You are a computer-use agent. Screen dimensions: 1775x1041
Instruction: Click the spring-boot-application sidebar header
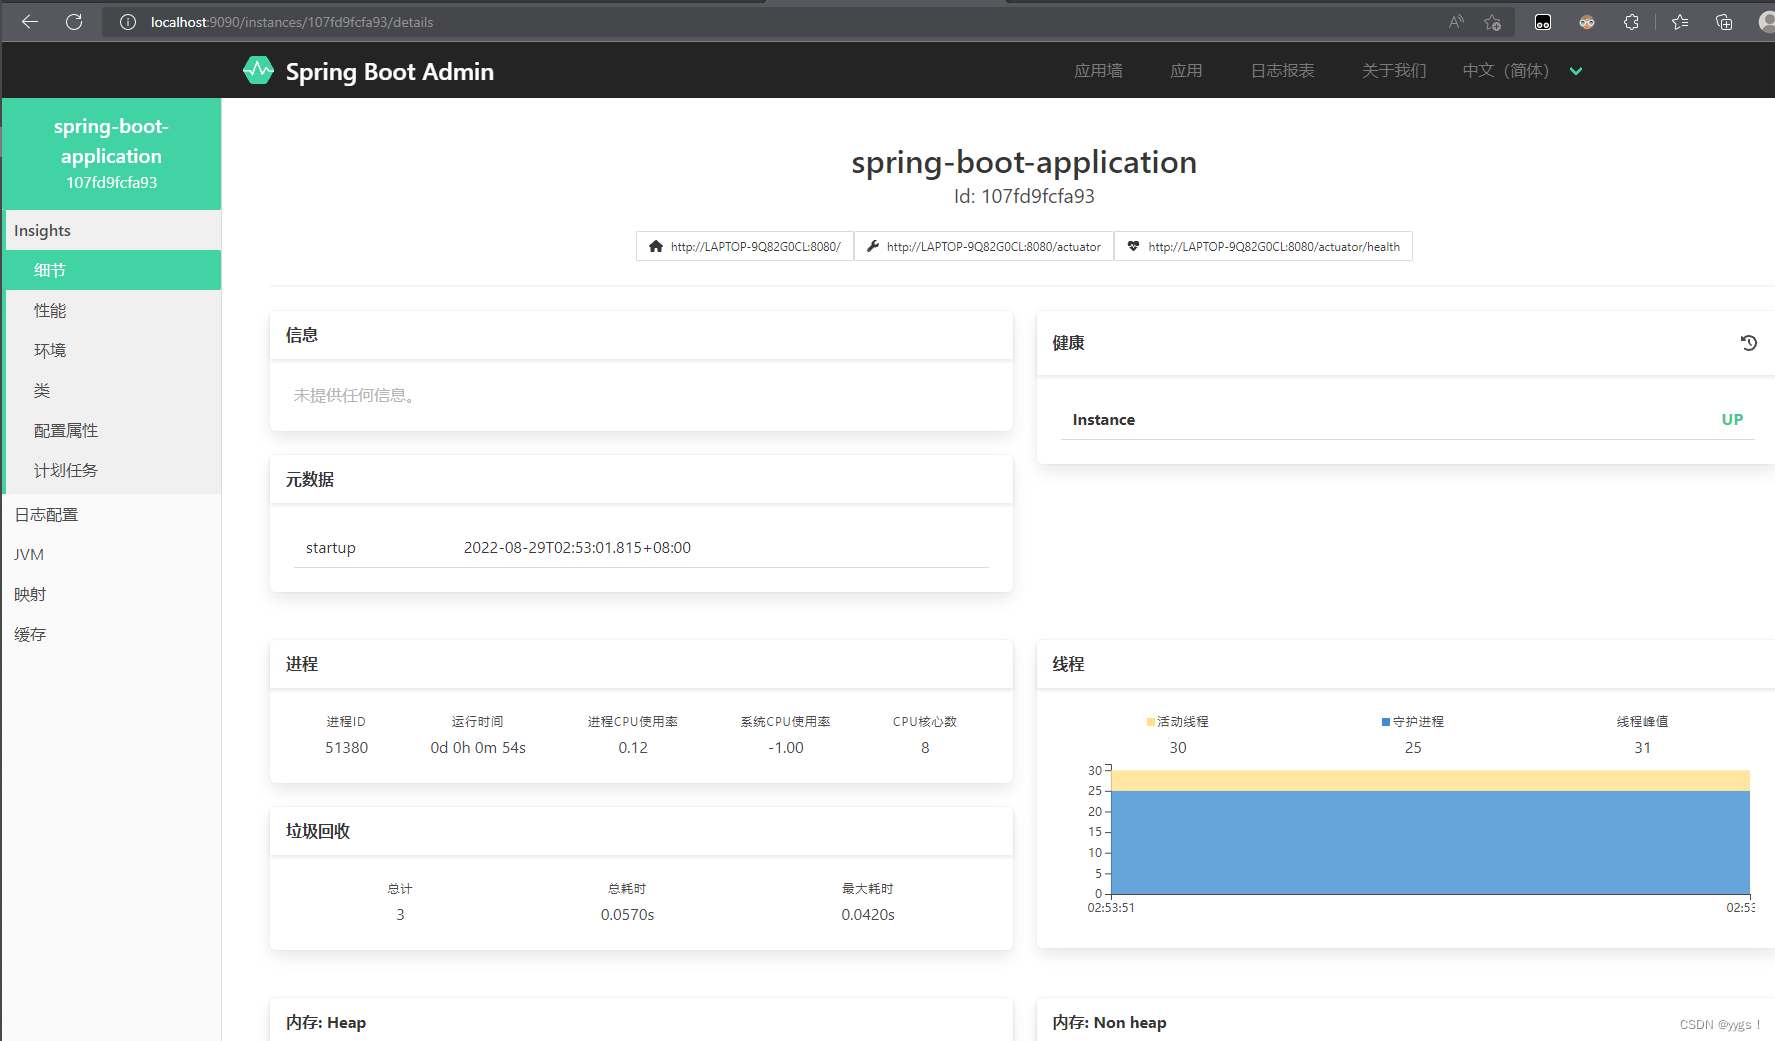[x=111, y=153]
